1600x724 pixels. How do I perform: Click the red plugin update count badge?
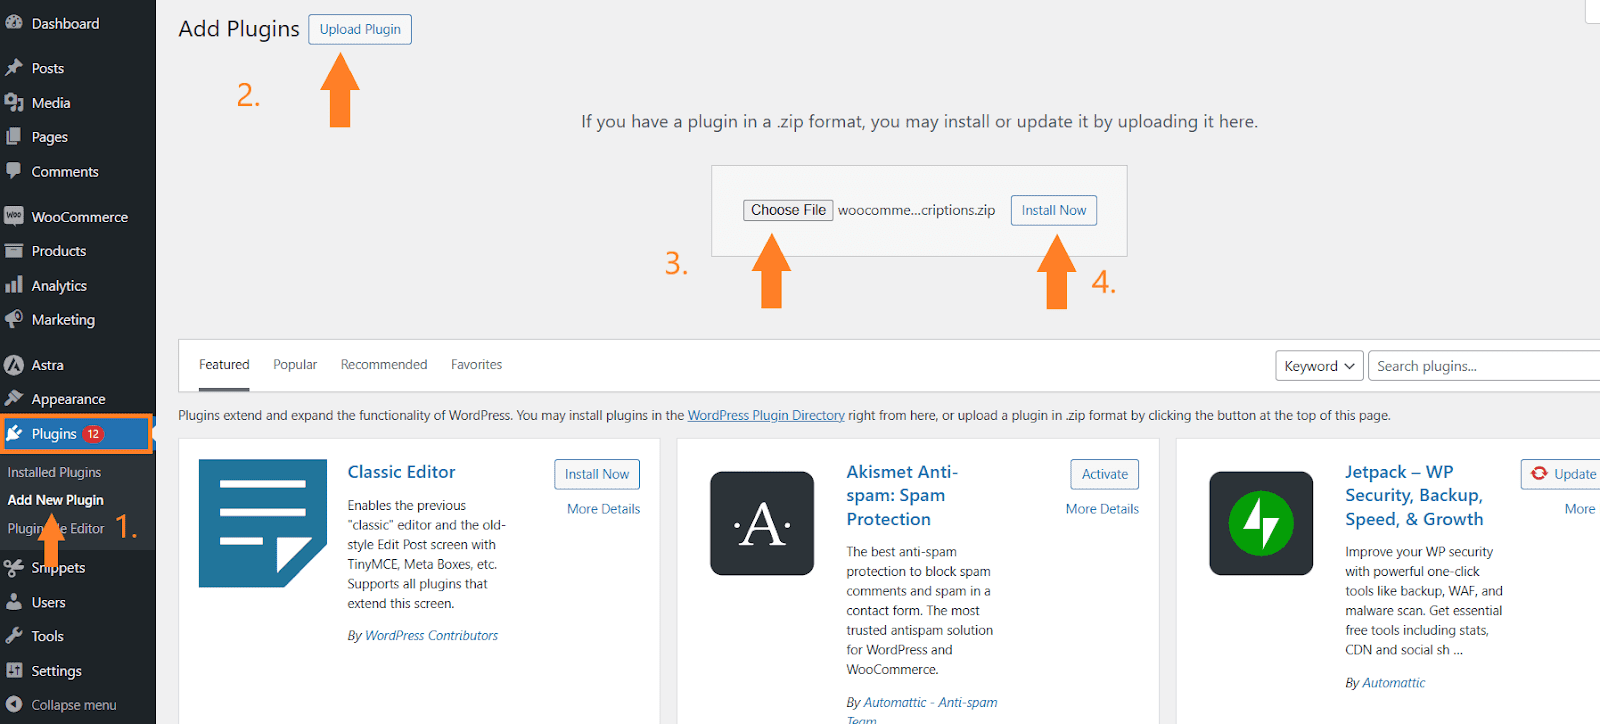[x=93, y=434]
